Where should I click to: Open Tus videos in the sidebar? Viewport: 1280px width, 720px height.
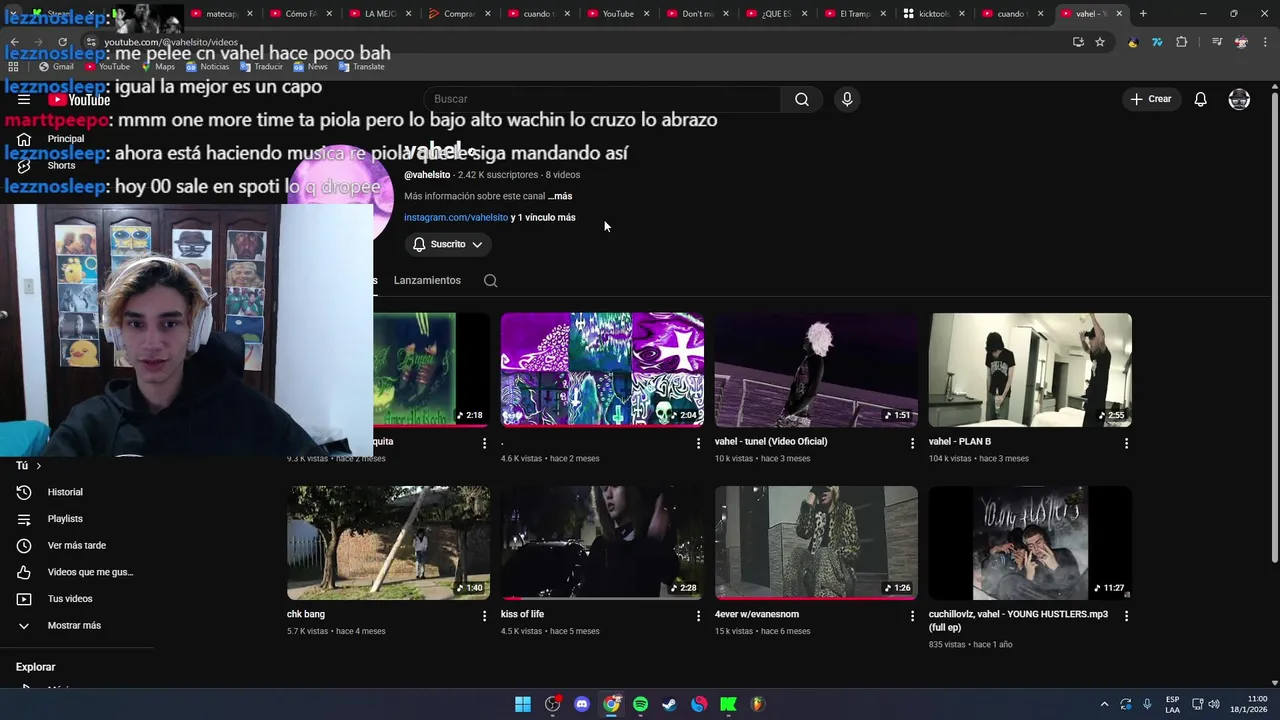pos(70,599)
